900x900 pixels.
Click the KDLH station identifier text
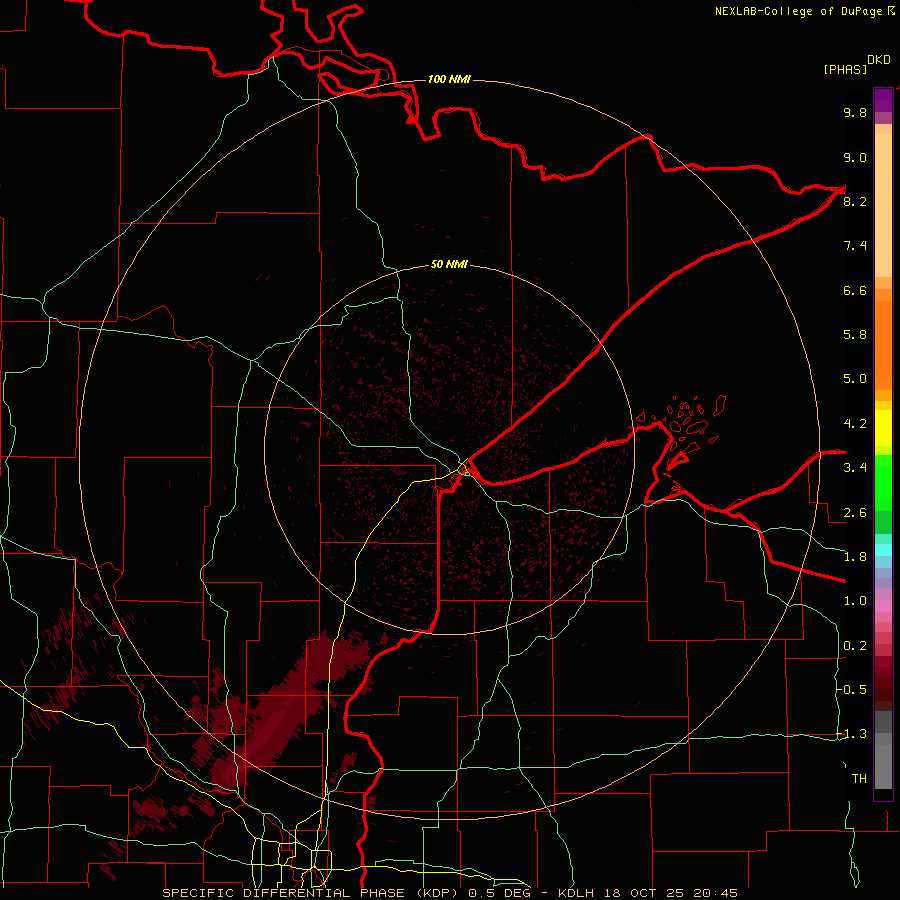pos(575,893)
